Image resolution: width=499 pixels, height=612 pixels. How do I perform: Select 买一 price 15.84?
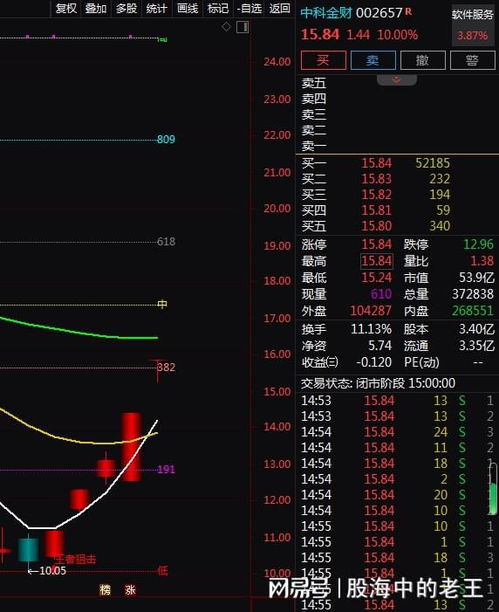376,163
